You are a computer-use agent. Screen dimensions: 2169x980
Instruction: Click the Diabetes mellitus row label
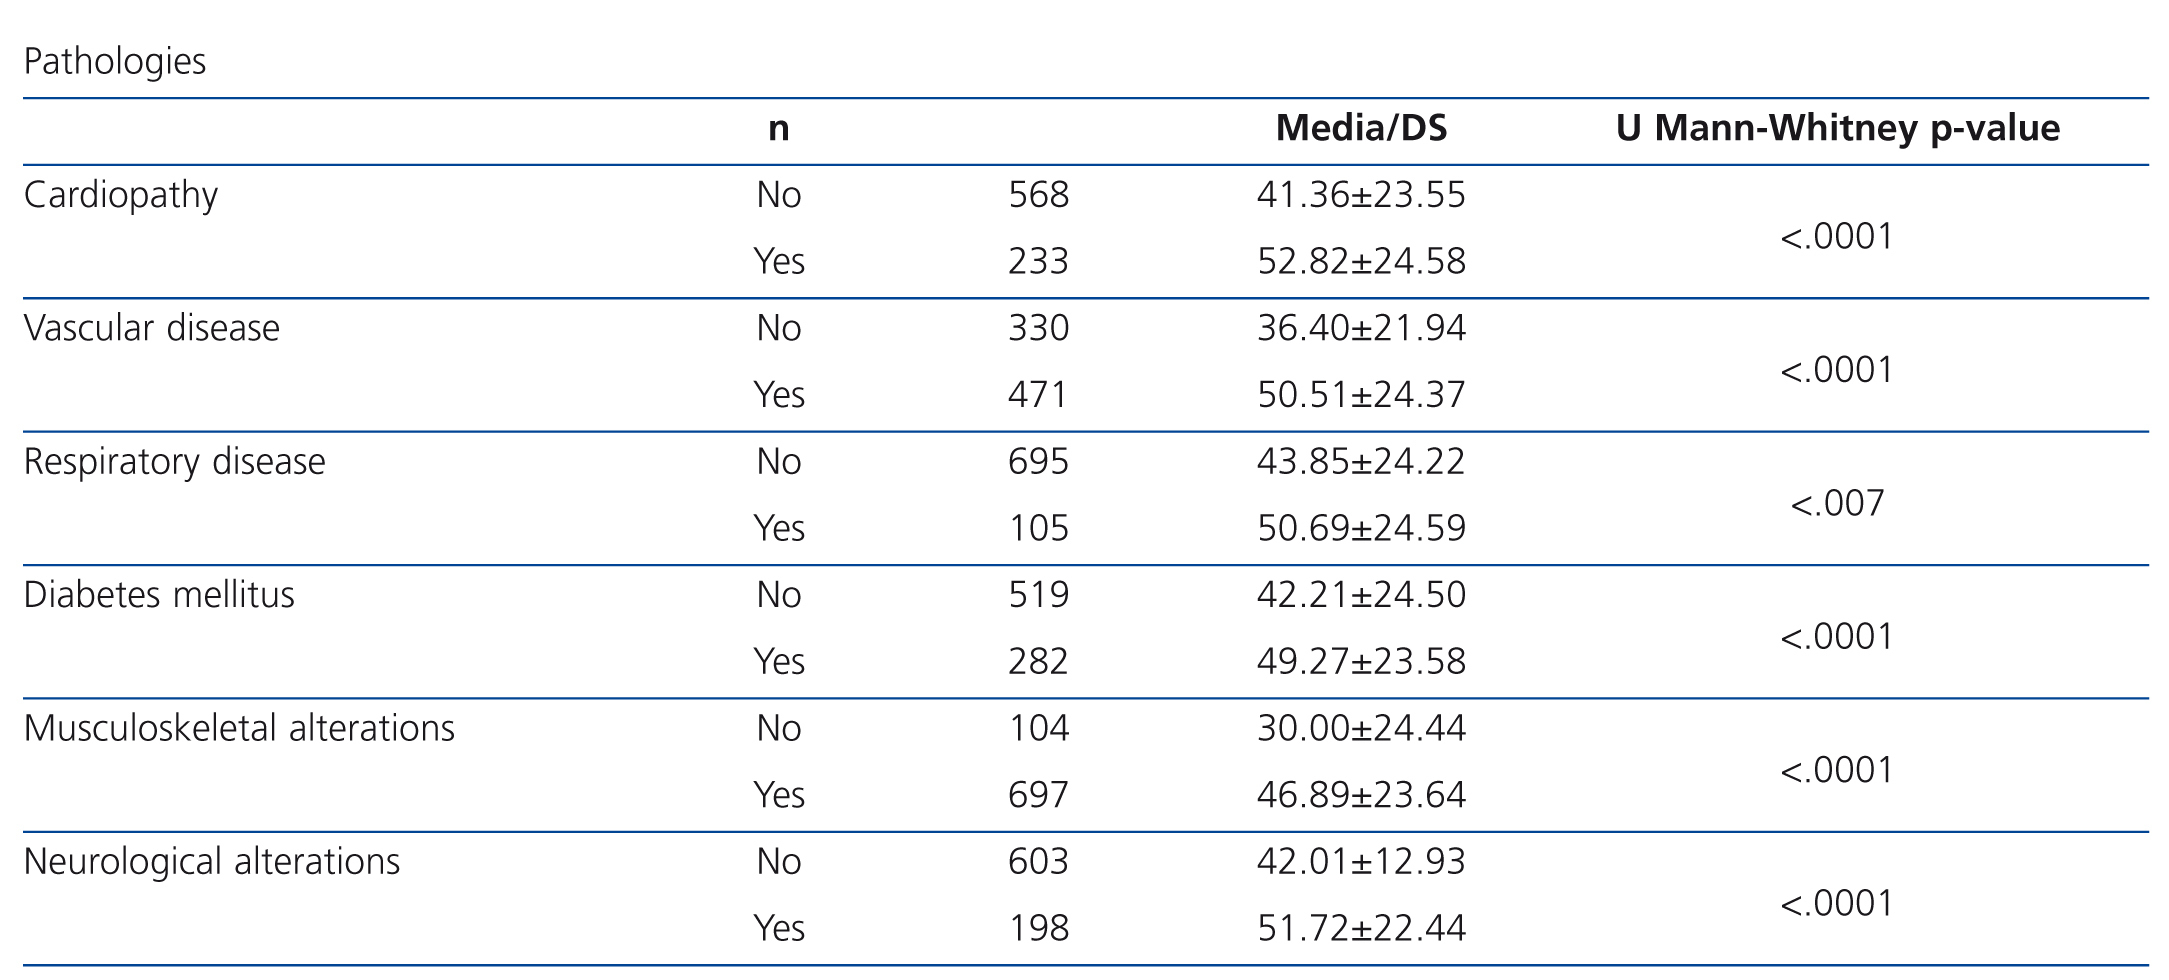pyautogui.click(x=159, y=595)
